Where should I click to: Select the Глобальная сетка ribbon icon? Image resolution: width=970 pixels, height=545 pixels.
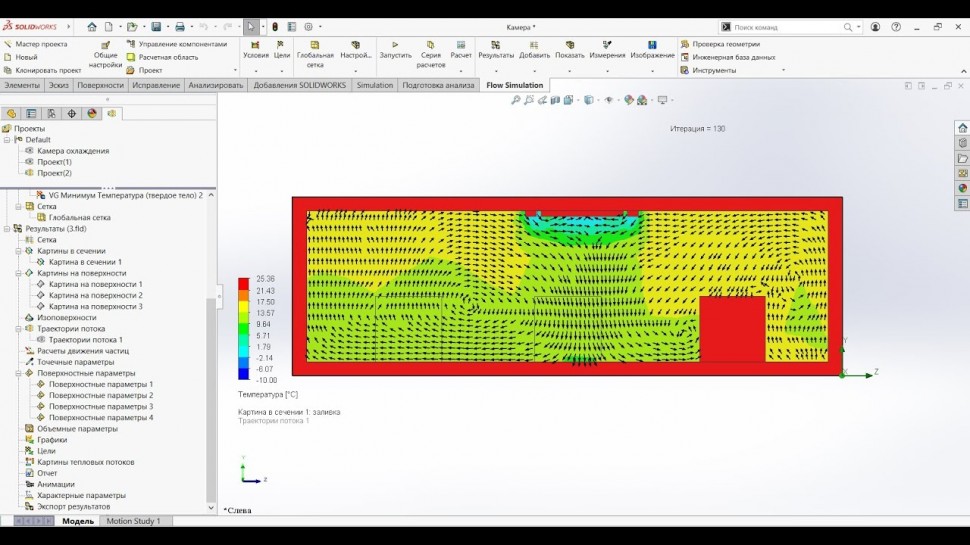(315, 45)
